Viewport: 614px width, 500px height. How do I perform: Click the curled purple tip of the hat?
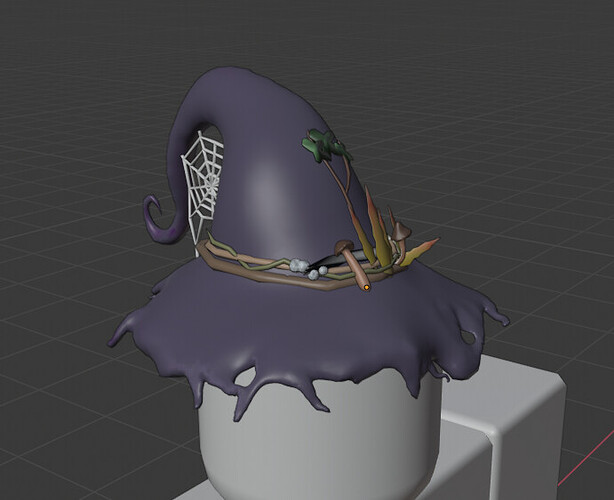pyautogui.click(x=163, y=219)
